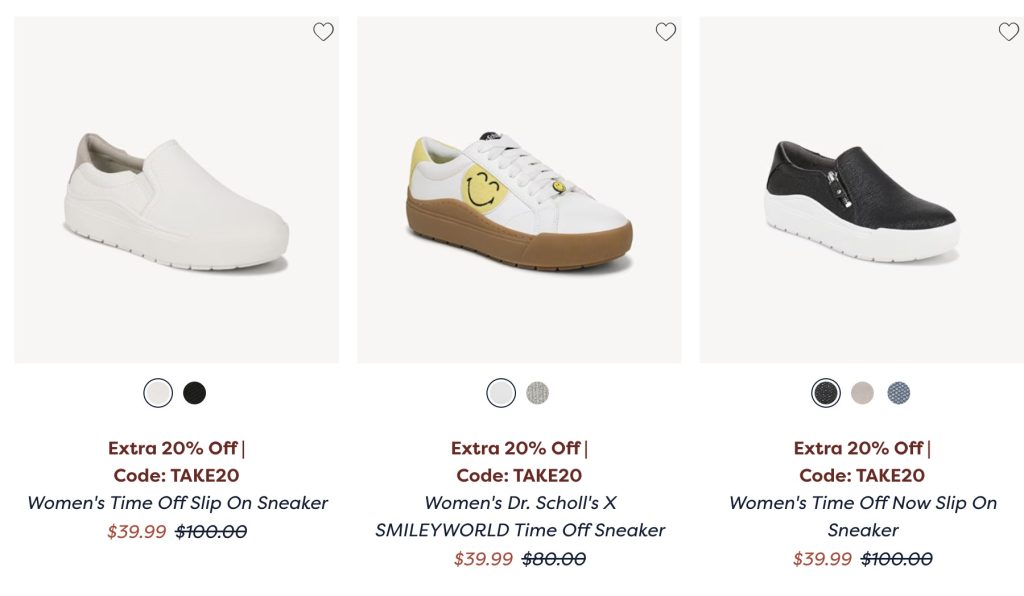This screenshot has width=1024, height=596.
Task: Favorite the white Time Off Slip On Sneaker
Action: coord(323,32)
